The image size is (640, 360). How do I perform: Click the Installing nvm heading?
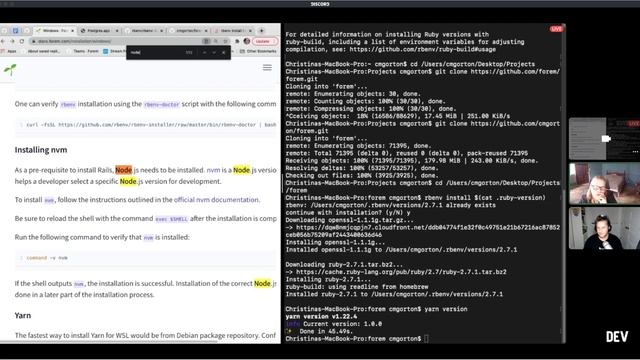click(x=41, y=150)
